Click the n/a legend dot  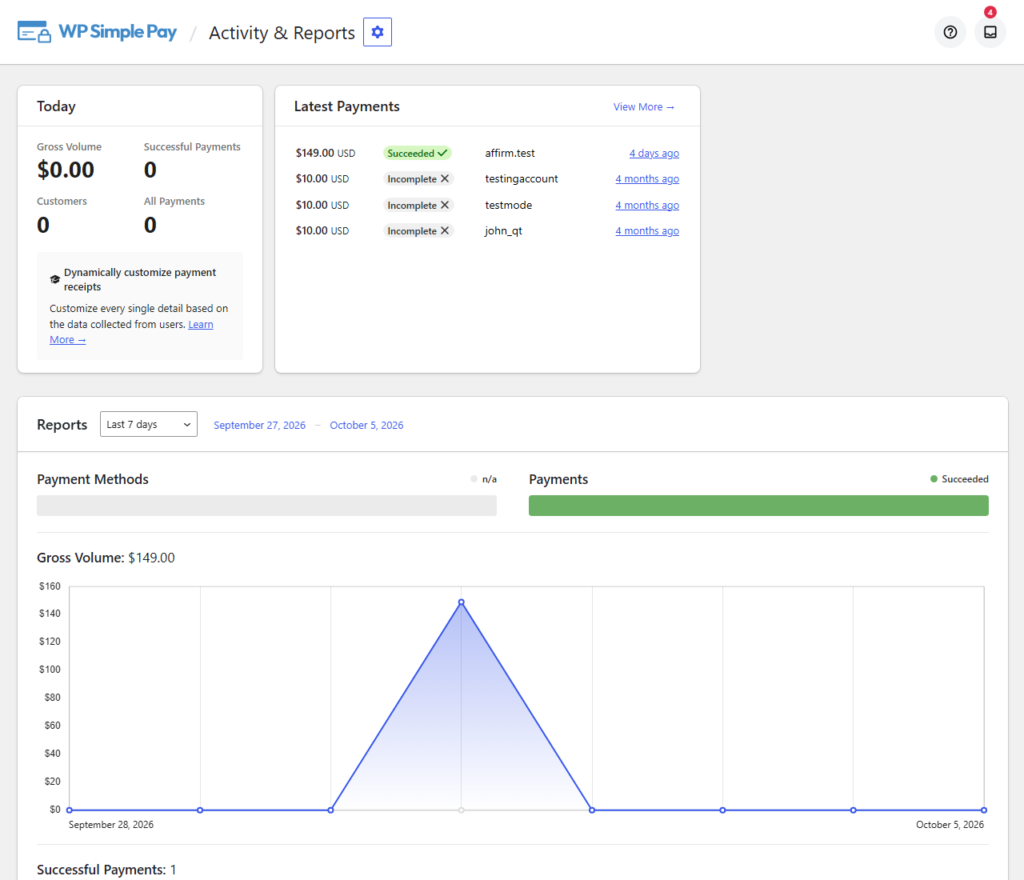point(473,479)
